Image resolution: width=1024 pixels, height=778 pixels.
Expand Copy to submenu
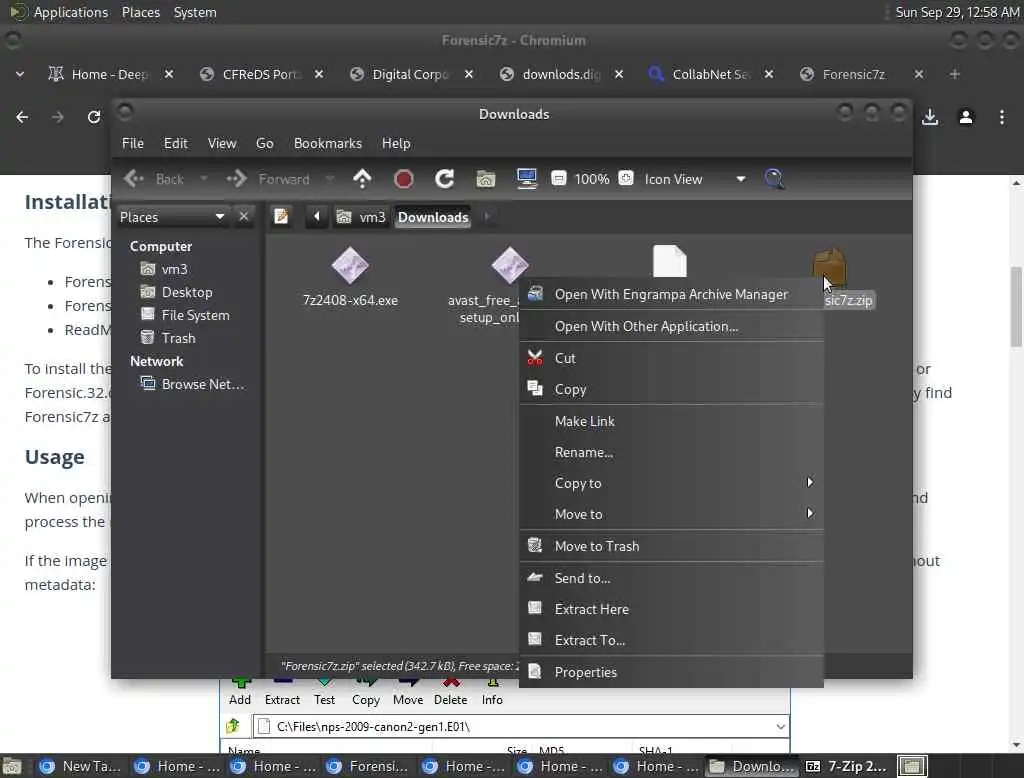[x=671, y=483]
